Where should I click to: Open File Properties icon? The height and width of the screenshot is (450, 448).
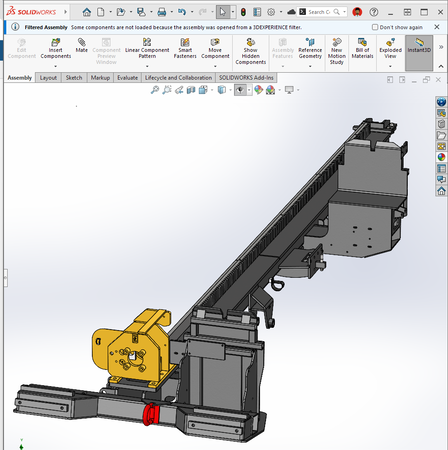click(257, 12)
